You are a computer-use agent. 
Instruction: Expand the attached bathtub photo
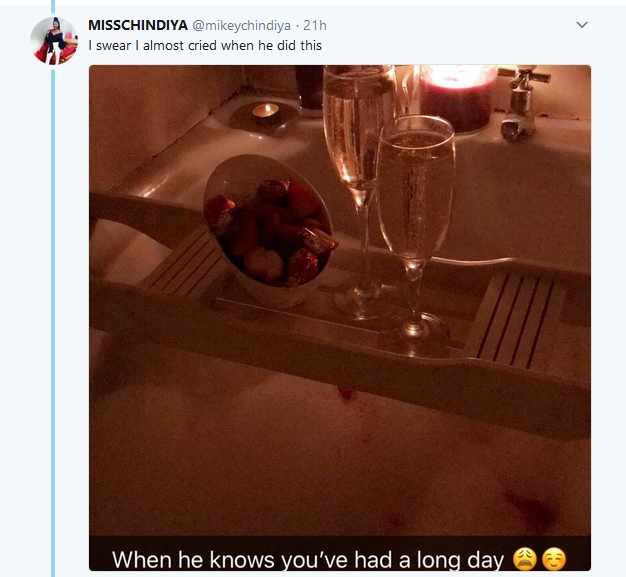pyautogui.click(x=340, y=318)
